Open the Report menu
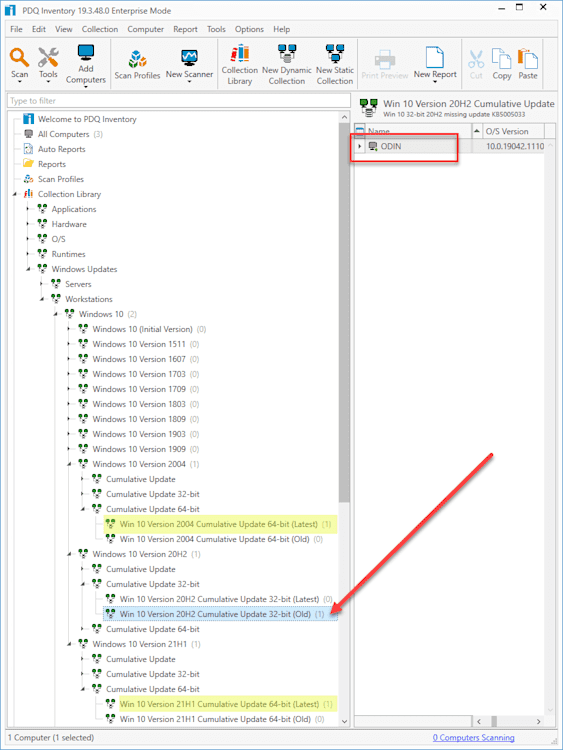This screenshot has width=563, height=750. click(185, 29)
